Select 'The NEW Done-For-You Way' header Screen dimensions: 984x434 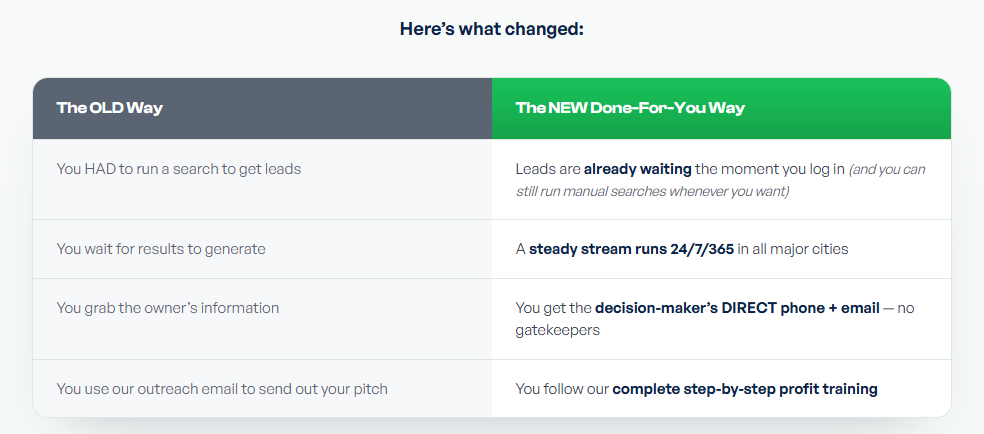pos(630,108)
